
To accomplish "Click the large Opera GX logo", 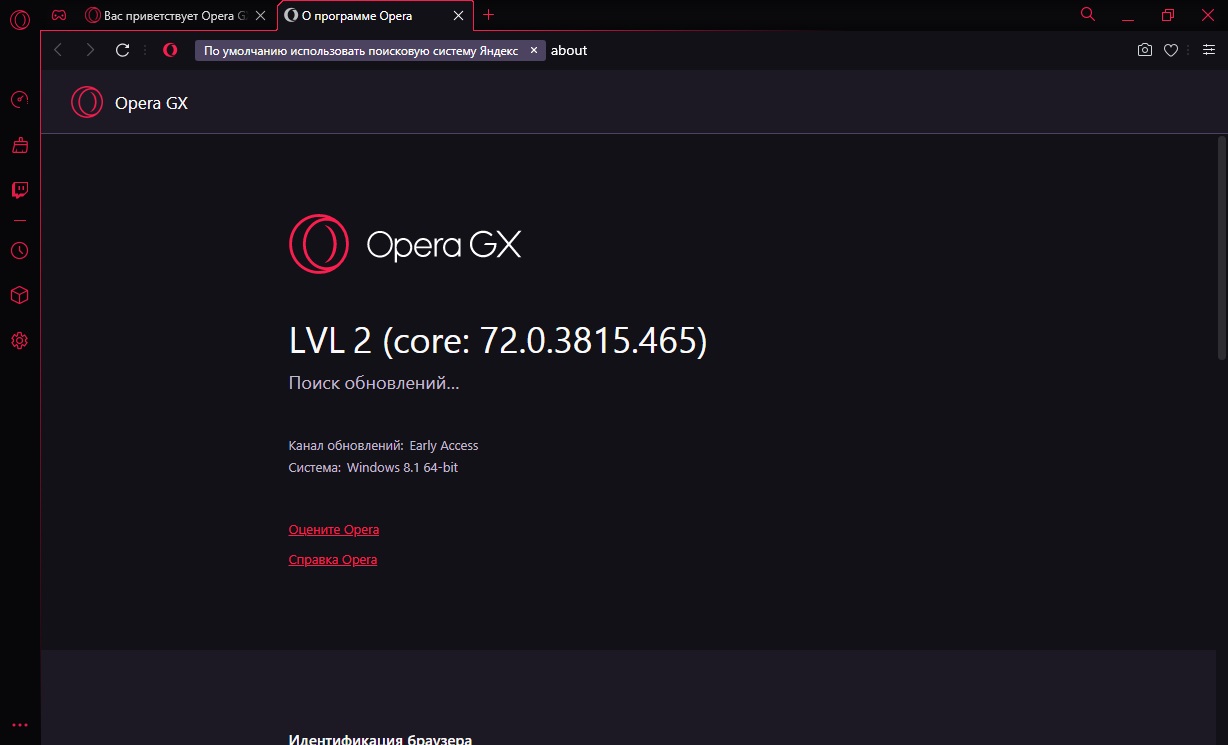I will [405, 244].
